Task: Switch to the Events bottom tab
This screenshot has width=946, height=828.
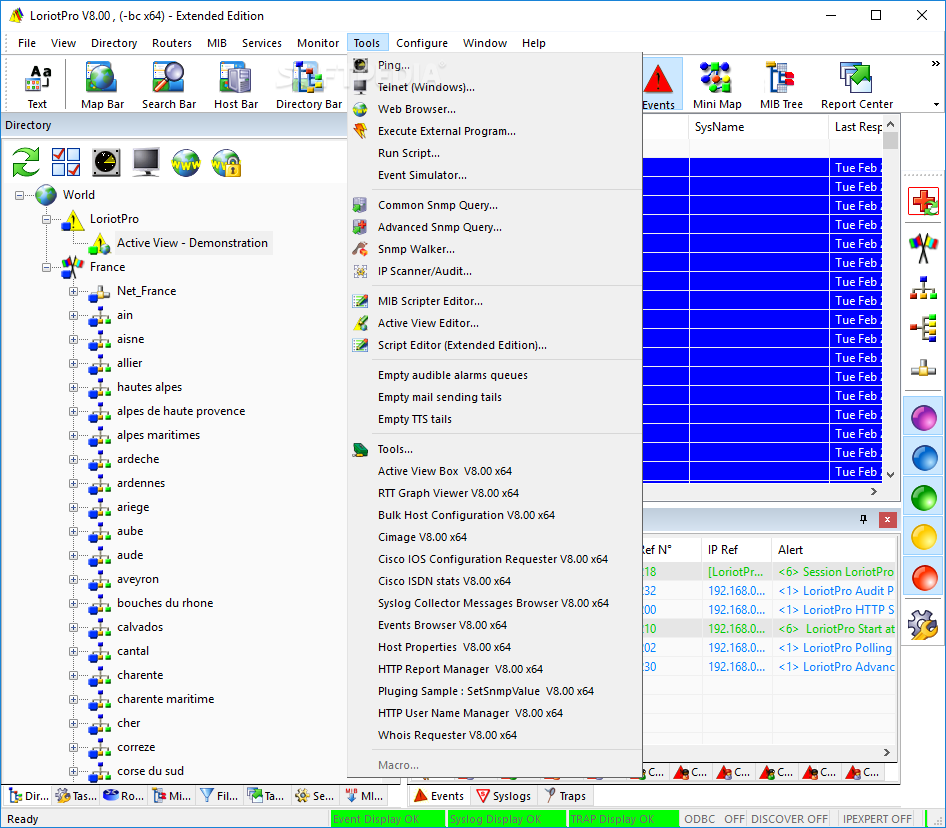Action: click(439, 796)
